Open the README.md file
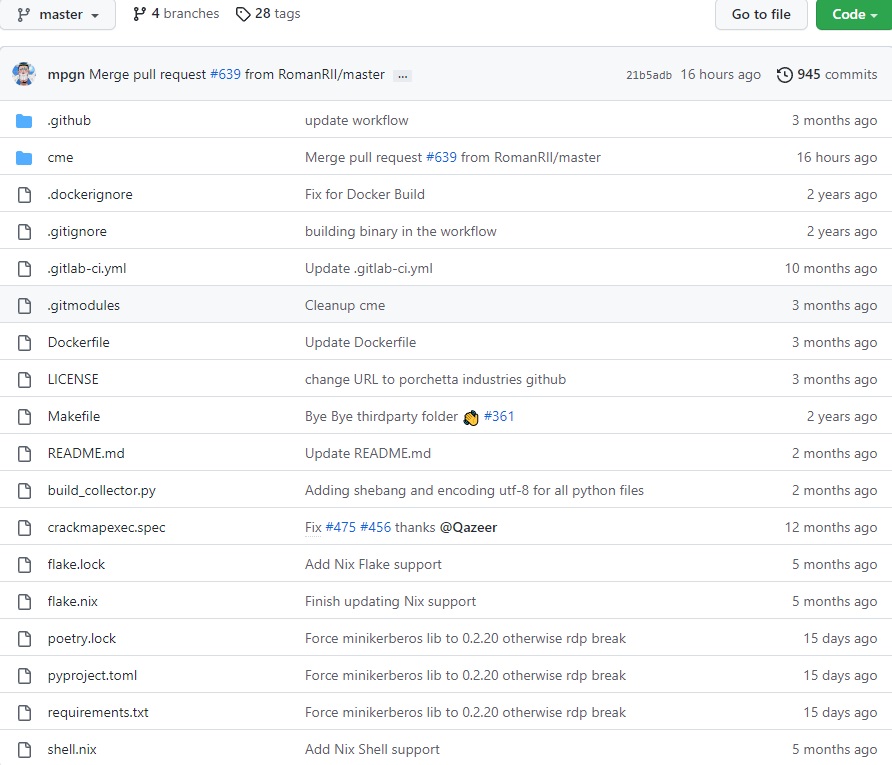This screenshot has width=892, height=765. coord(86,453)
